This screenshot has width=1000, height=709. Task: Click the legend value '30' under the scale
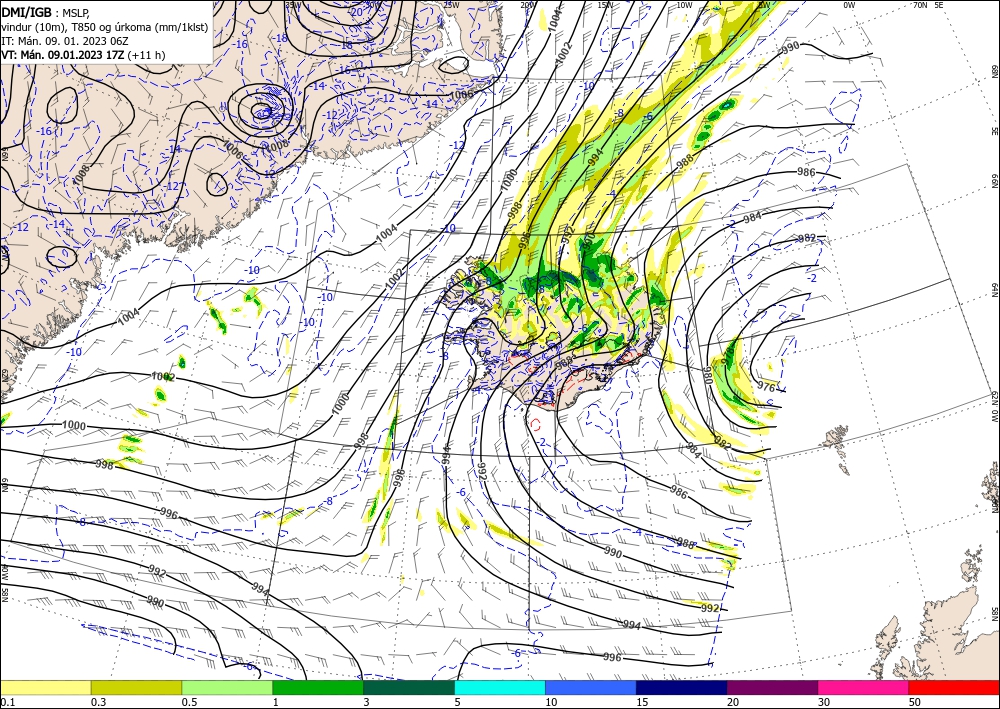pyautogui.click(x=825, y=702)
